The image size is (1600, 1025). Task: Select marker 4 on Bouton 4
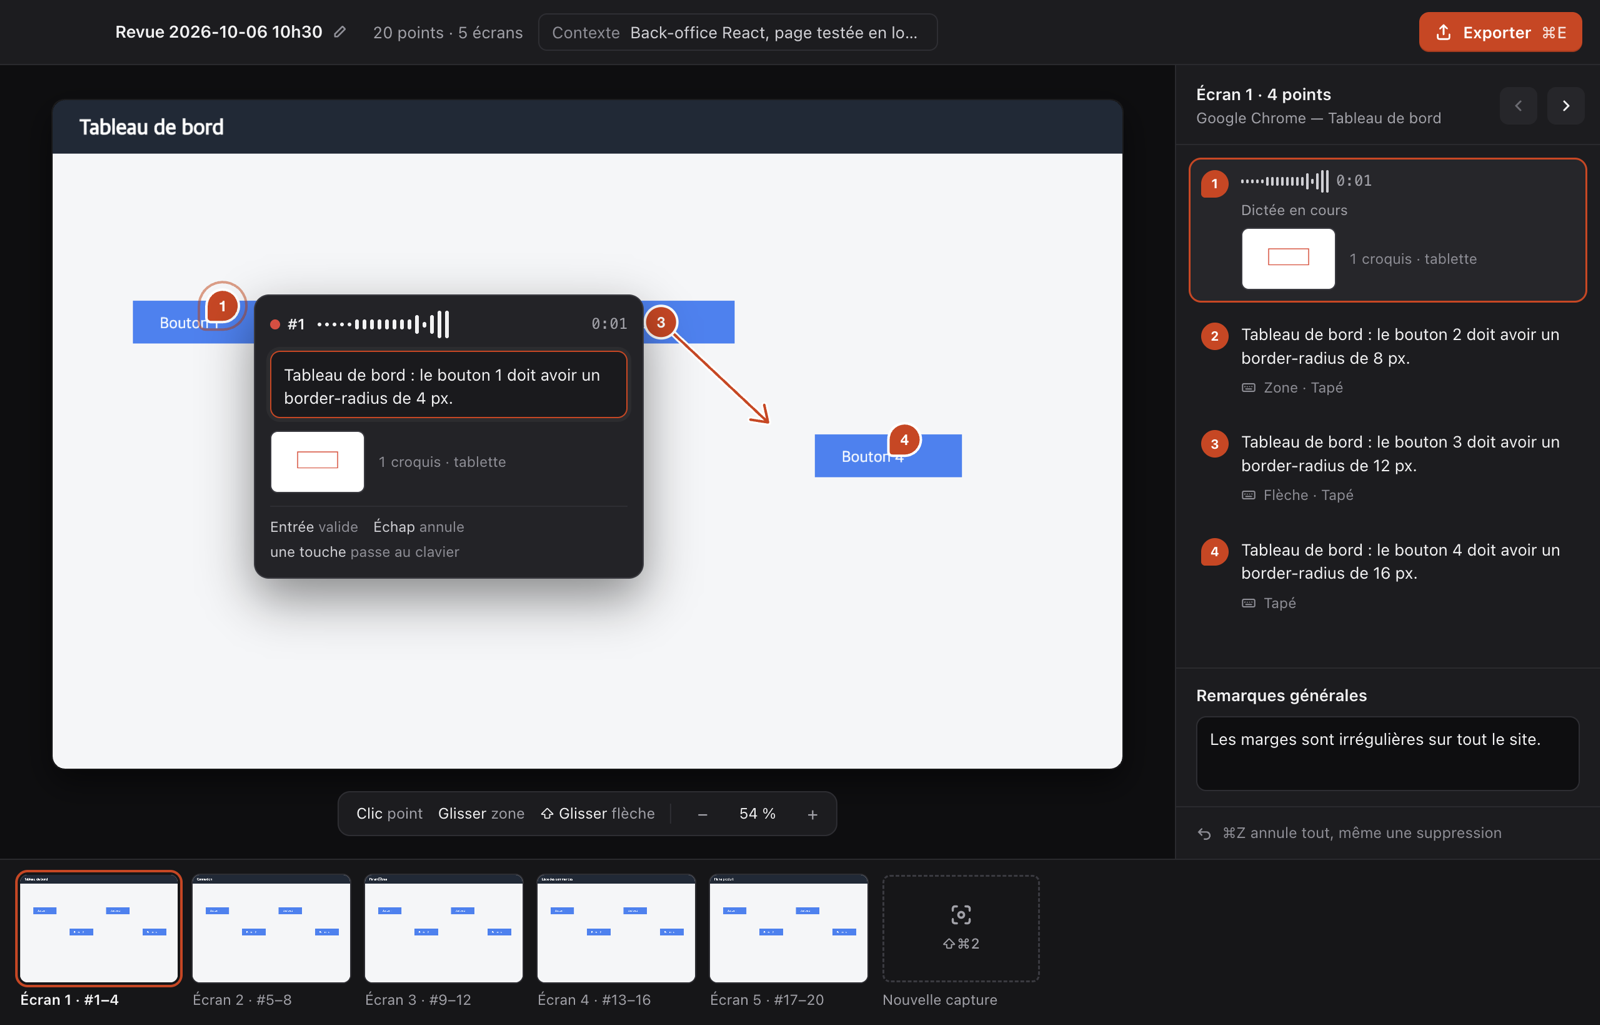click(x=904, y=439)
